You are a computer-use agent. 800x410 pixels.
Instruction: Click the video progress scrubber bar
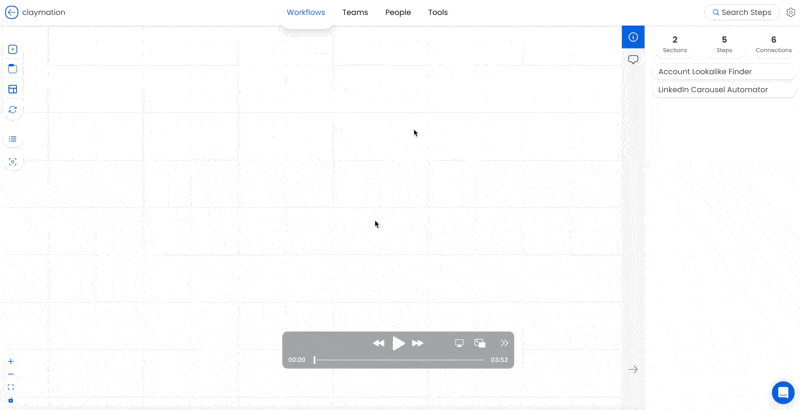click(399, 360)
